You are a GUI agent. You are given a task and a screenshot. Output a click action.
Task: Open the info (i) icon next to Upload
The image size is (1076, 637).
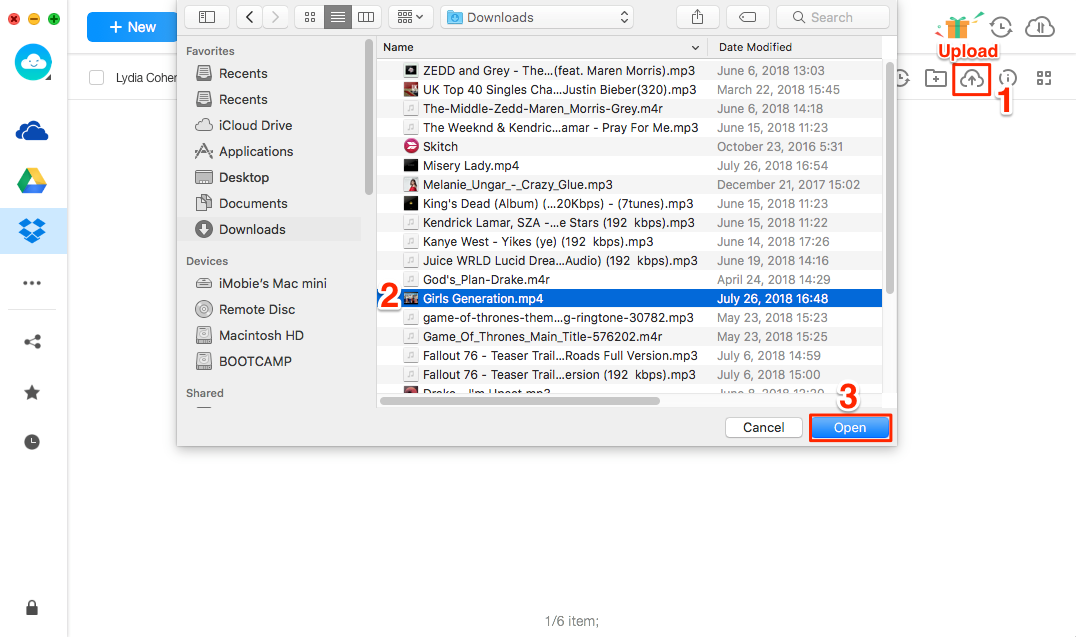(x=1007, y=78)
